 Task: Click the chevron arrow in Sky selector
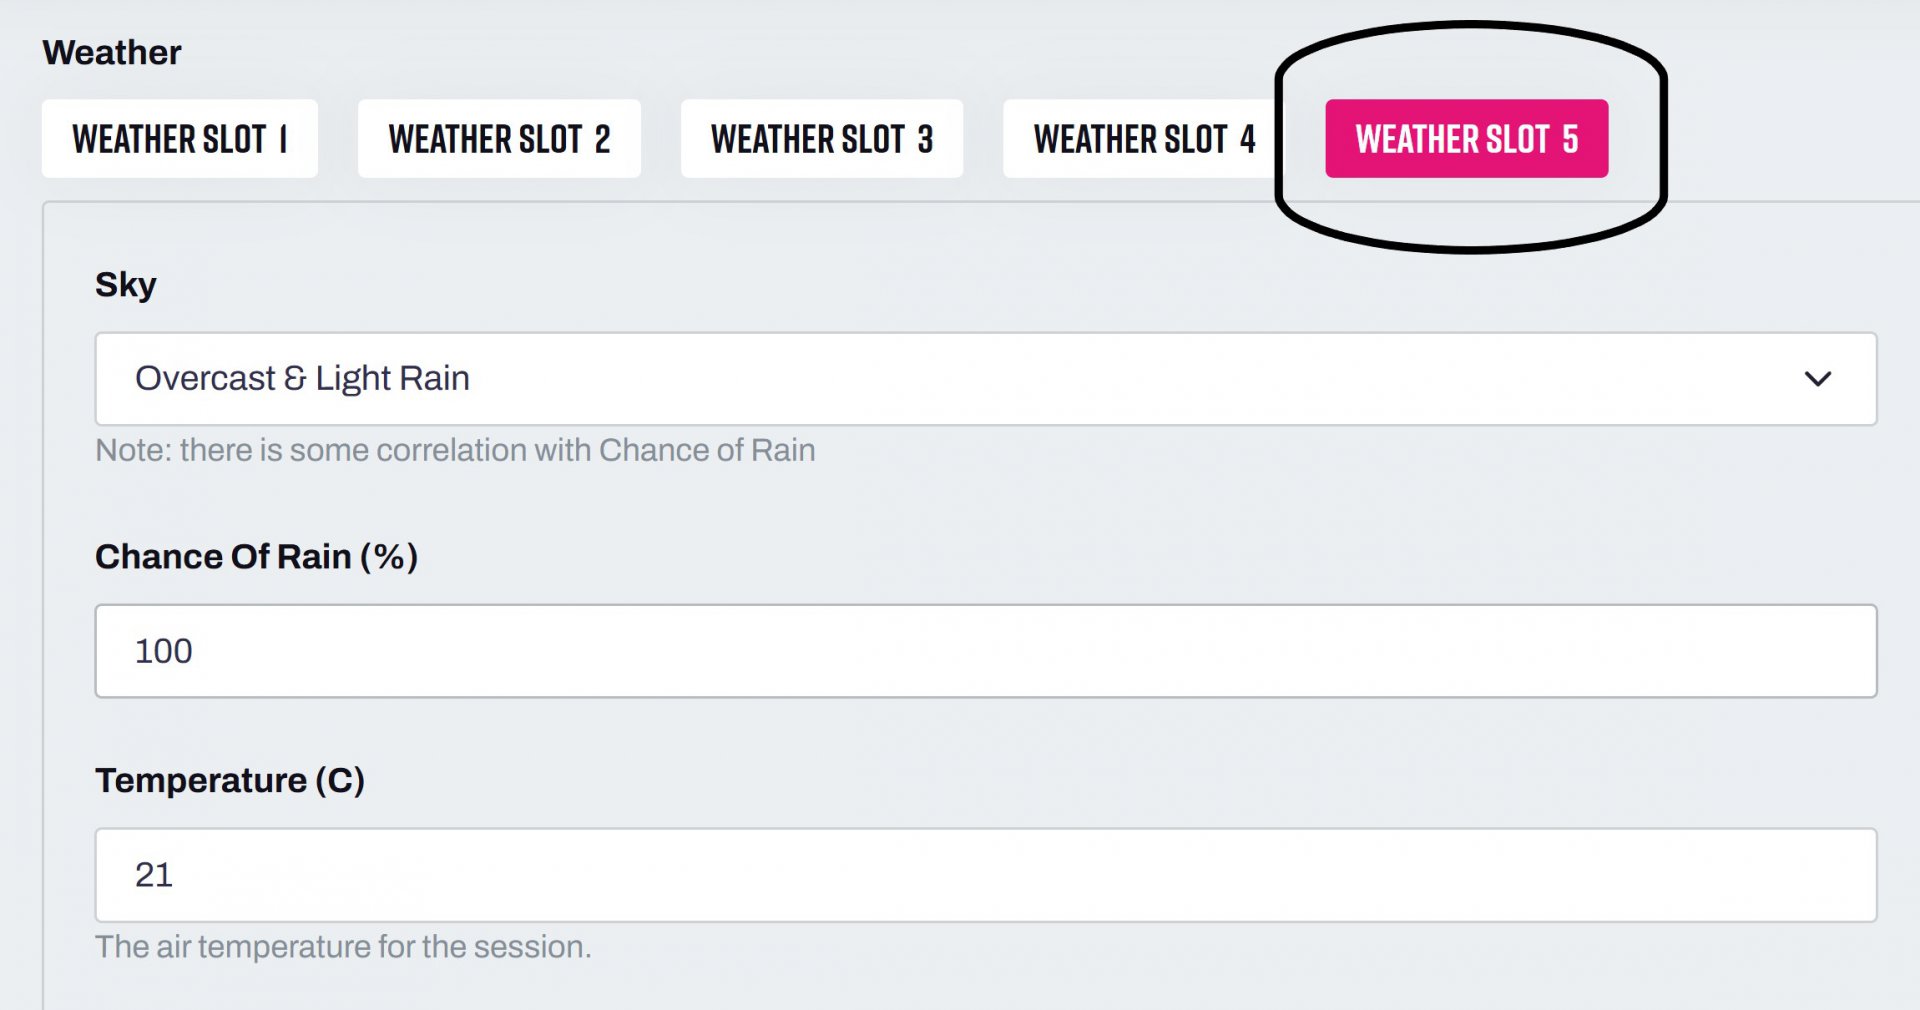1817,379
